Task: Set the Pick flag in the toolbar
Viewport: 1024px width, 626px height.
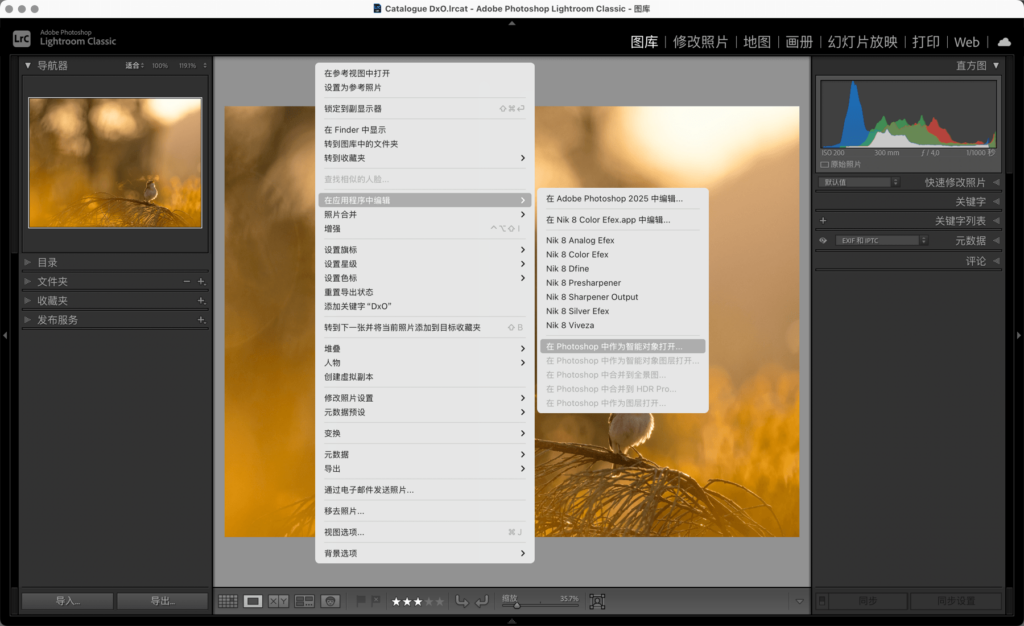Action: (360, 601)
